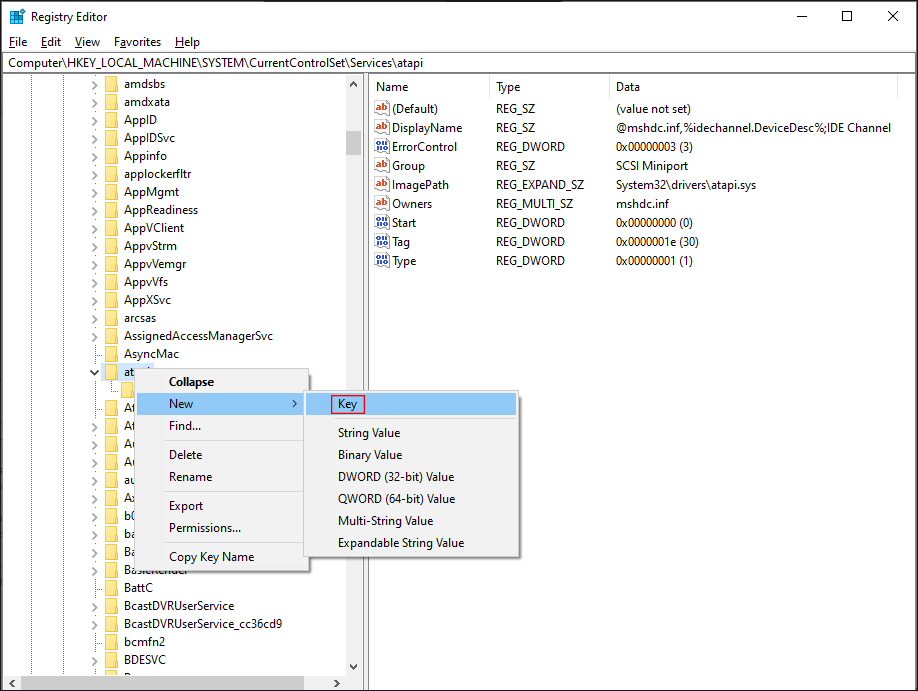This screenshot has width=918, height=691.
Task: Click the bcmfn2 folder icon
Action: click(x=111, y=642)
